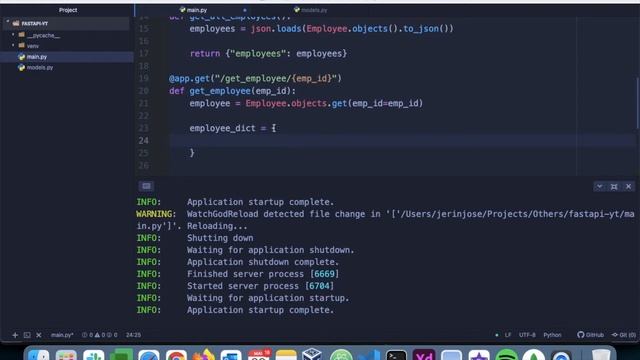Screen dimensions: 640x360
Task: Expand the venv folder arrow
Action: tap(13, 45)
